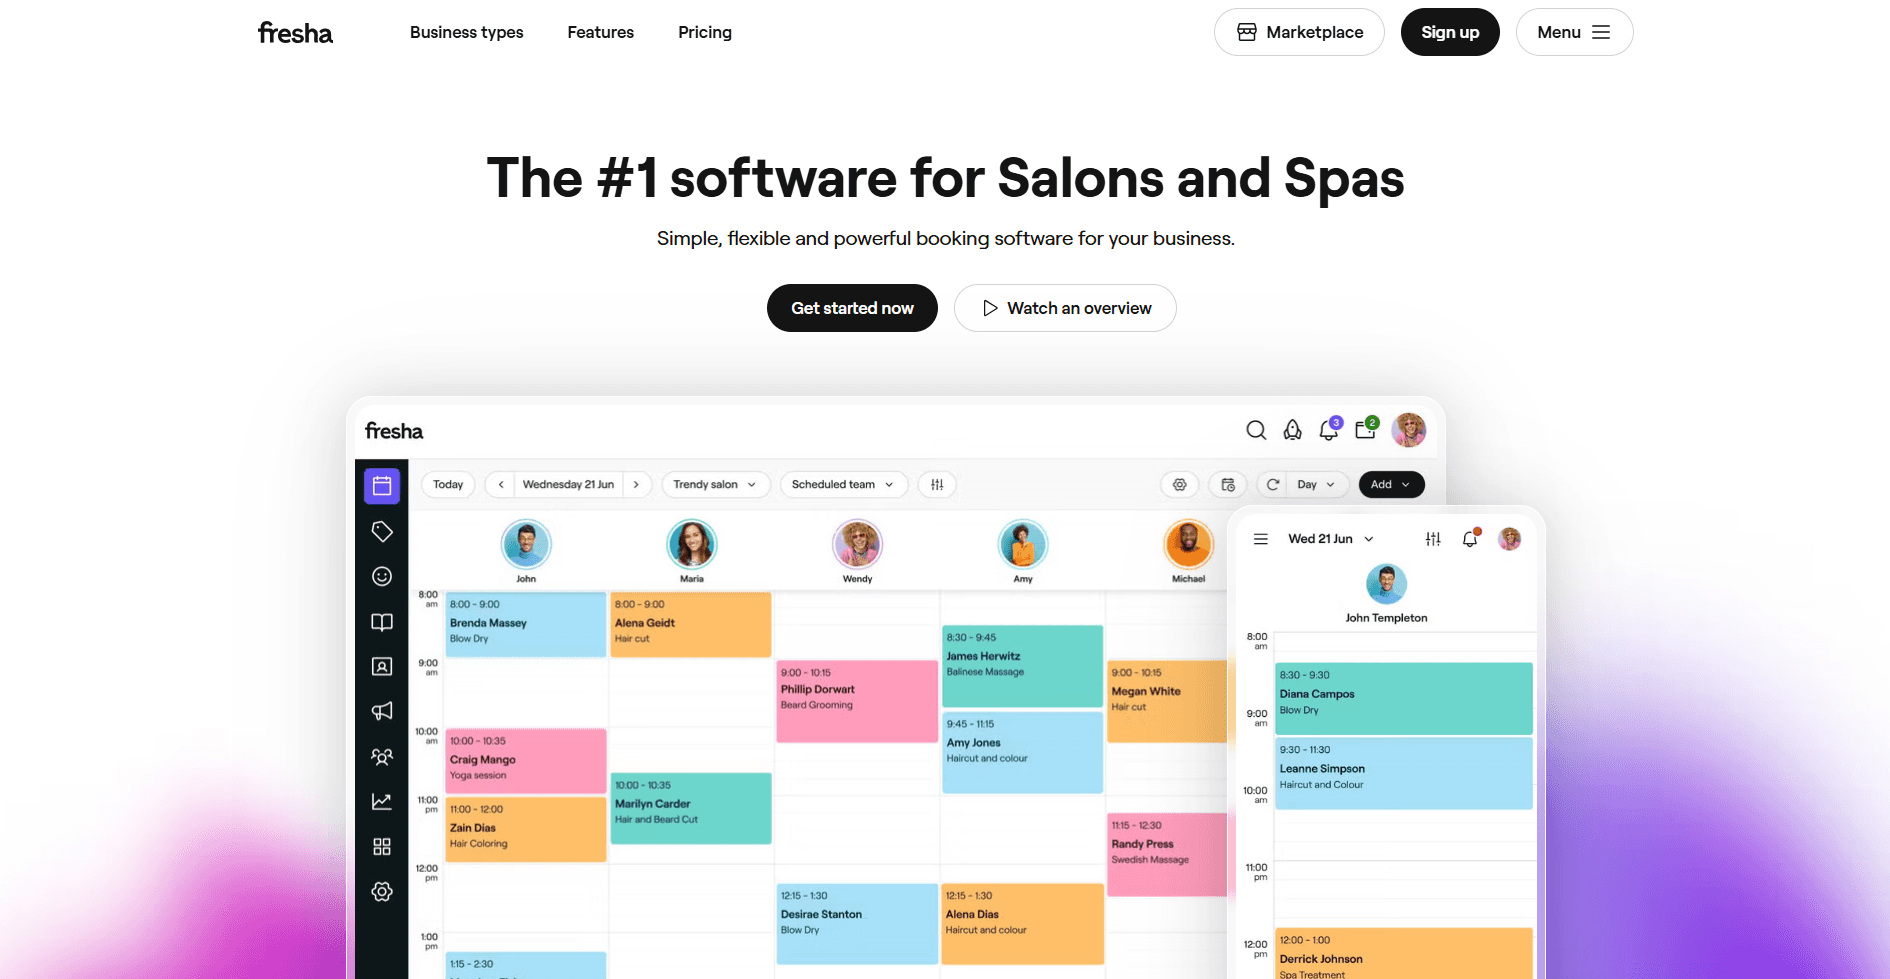1890x979 pixels.
Task: Click the fresha logo in the site header
Action: coord(295,33)
